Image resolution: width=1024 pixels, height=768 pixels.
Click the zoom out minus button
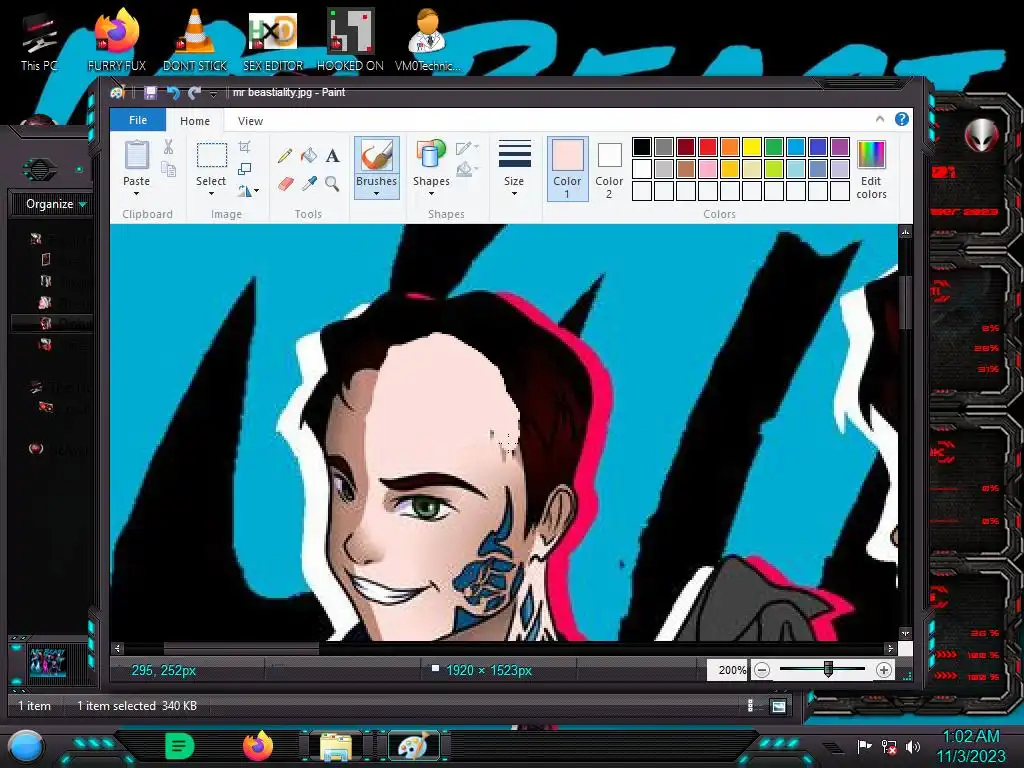[761, 670]
